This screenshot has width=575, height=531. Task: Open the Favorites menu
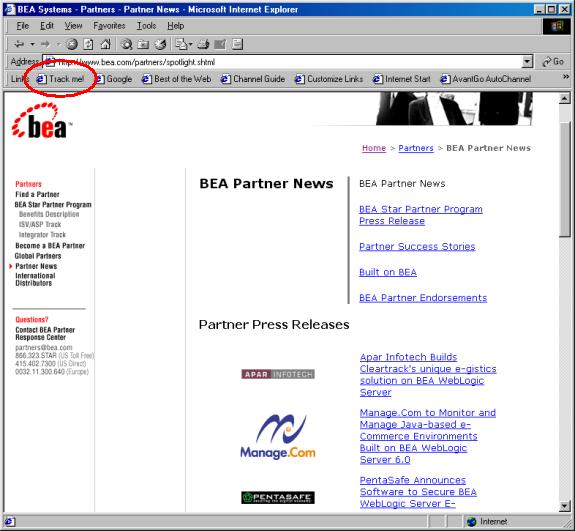(109, 26)
